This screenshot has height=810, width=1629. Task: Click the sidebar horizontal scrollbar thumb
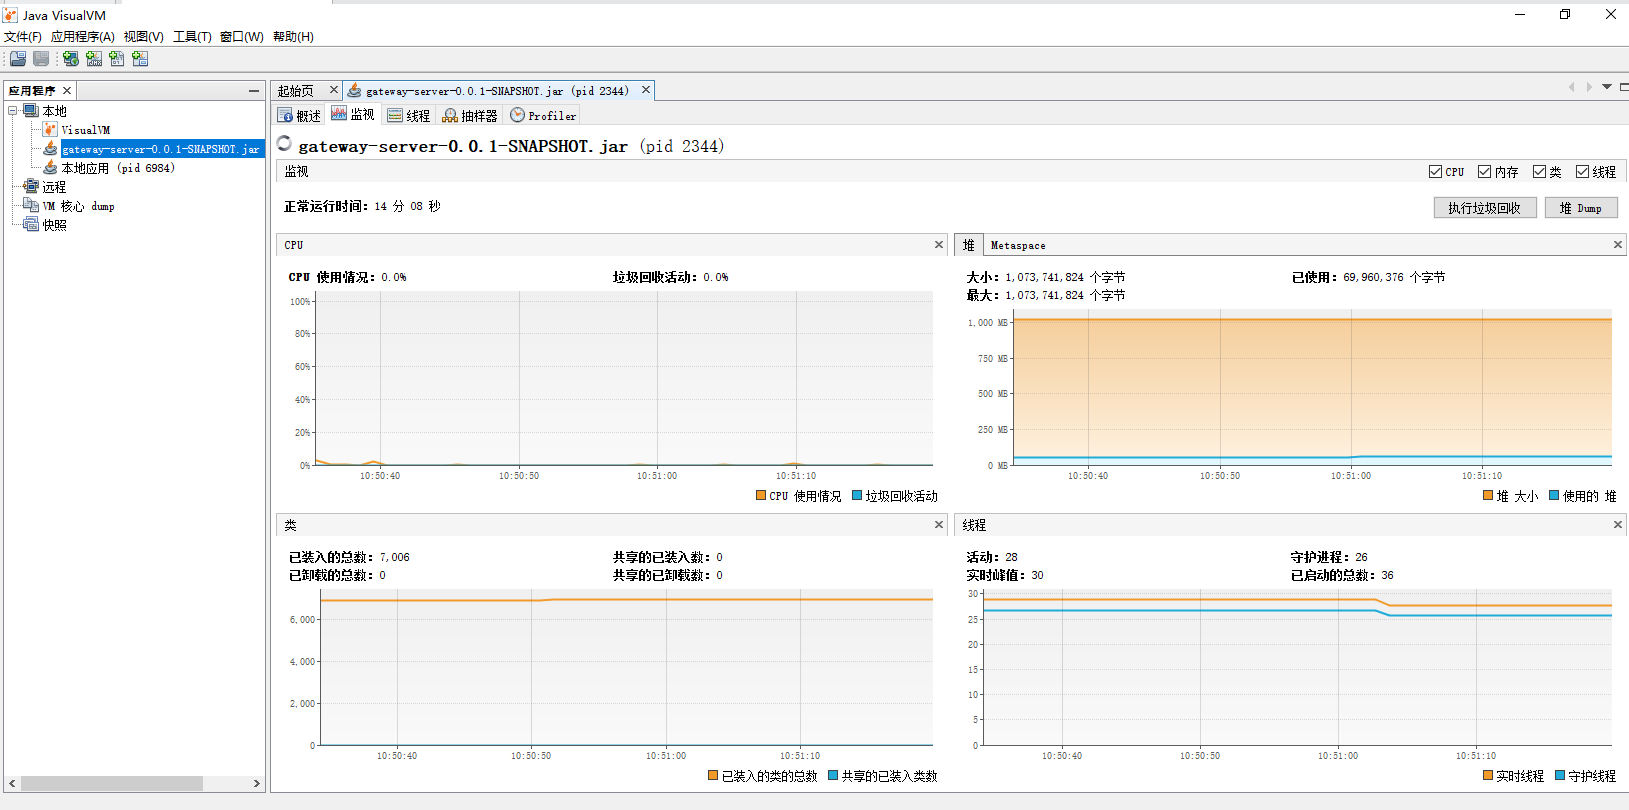coord(111,784)
